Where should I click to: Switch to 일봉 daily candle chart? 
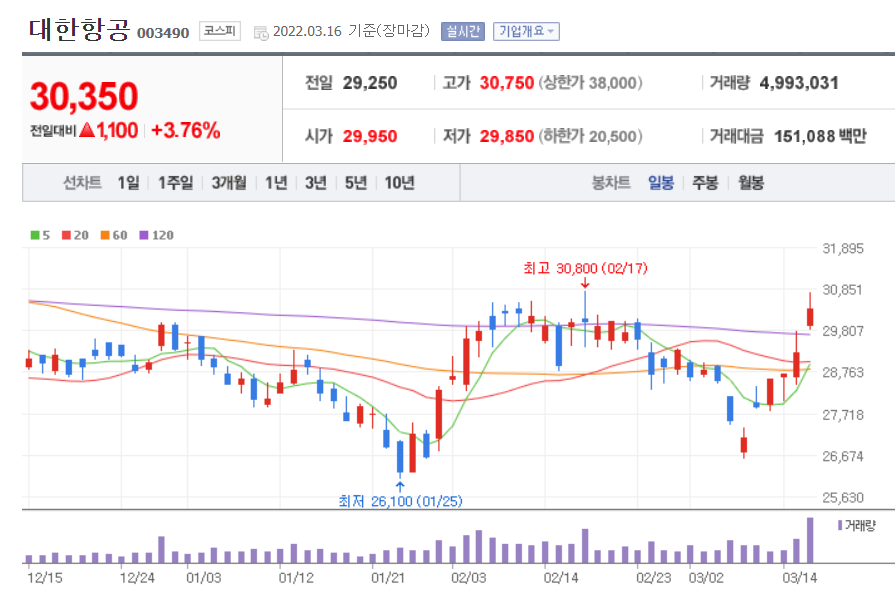pyautogui.click(x=661, y=183)
